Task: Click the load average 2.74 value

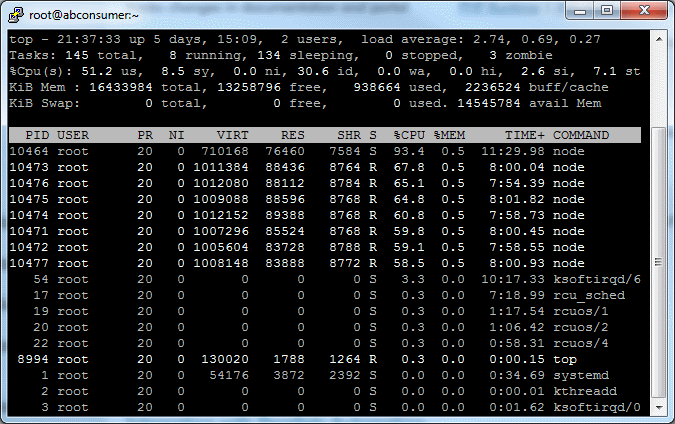Action: [489, 40]
